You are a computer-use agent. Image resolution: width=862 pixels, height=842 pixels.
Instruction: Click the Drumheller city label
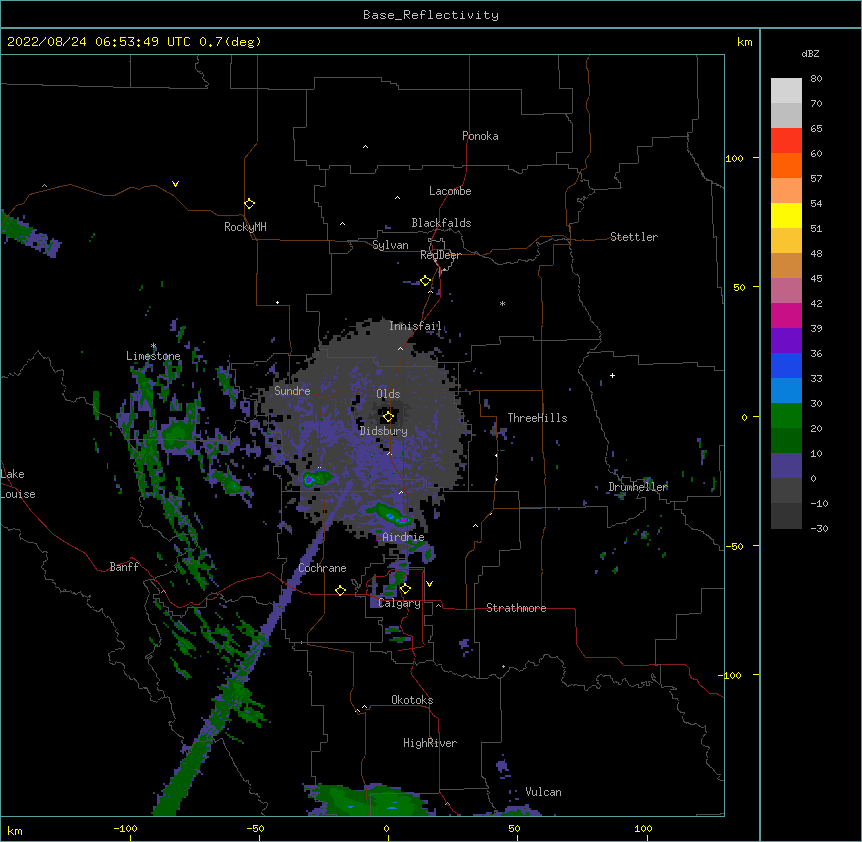coord(638,487)
